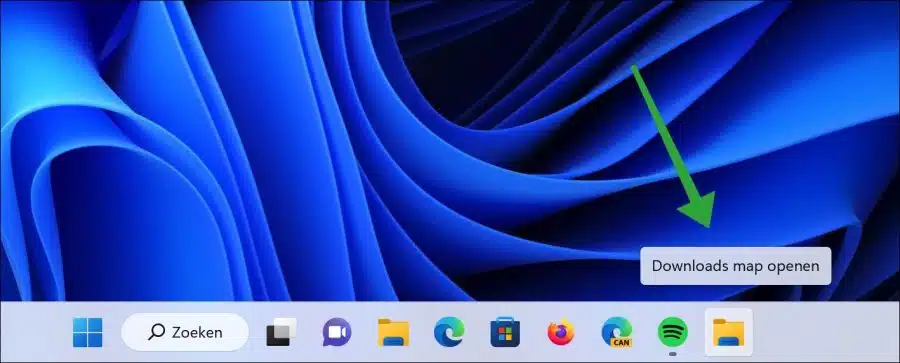Launch the Teams Chat camera icon

click(337, 332)
